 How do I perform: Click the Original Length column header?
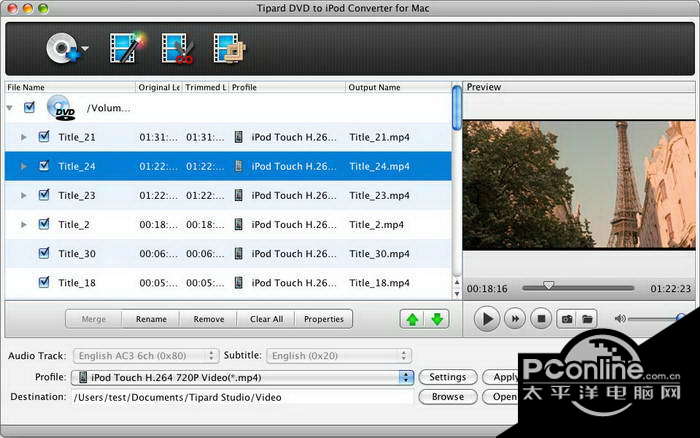pyautogui.click(x=158, y=87)
